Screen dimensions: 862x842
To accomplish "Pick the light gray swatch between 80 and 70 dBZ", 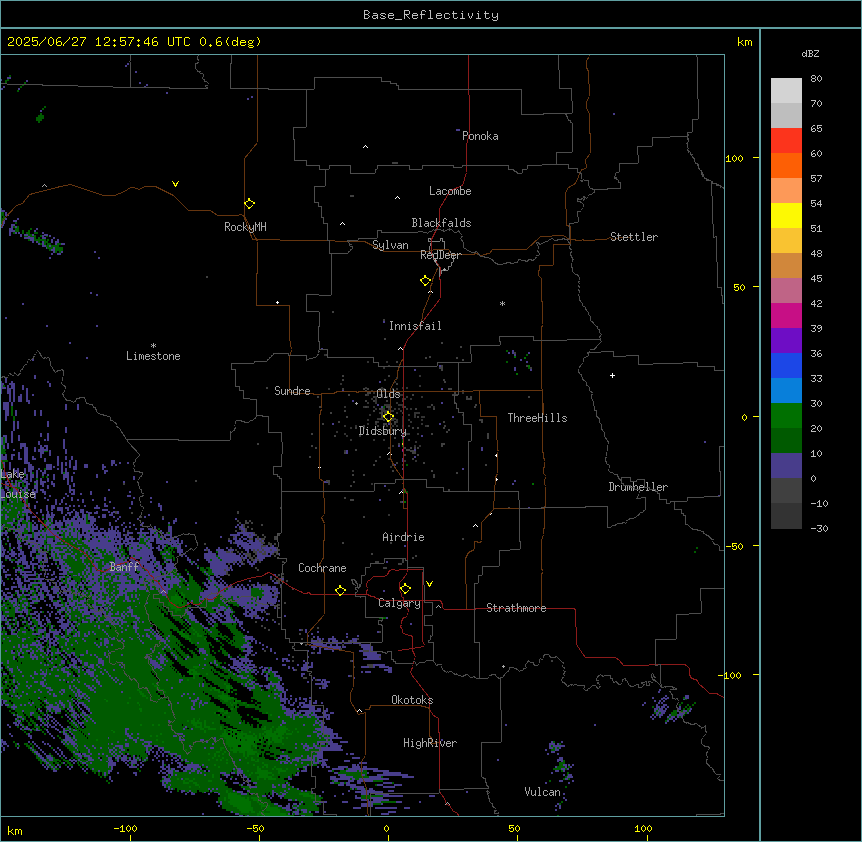I will tap(786, 91).
